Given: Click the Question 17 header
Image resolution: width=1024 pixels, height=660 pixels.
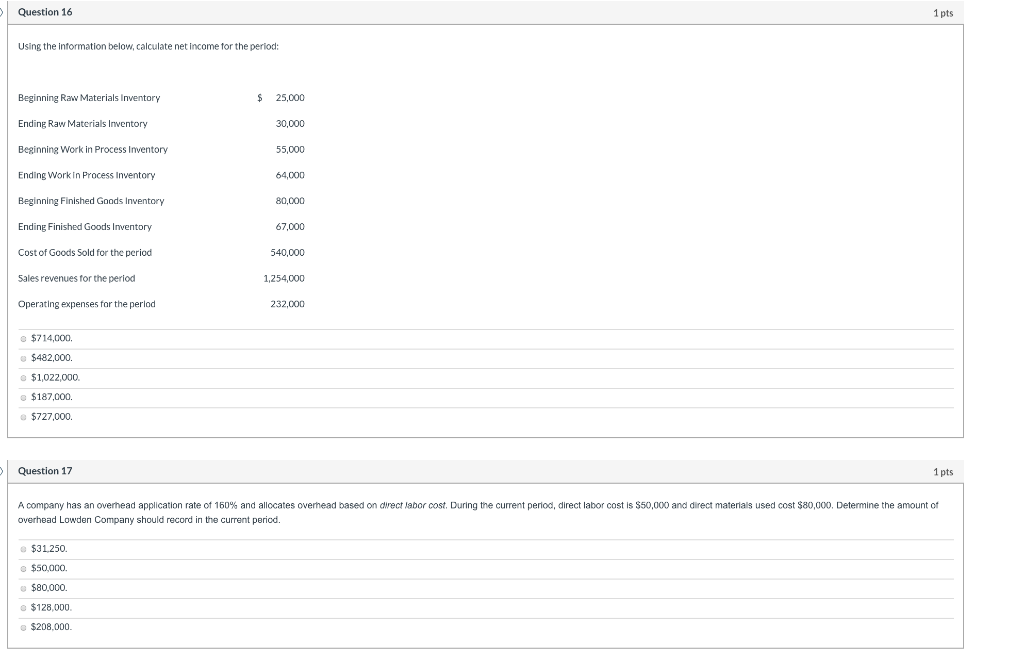Looking at the screenshot, I should pyautogui.click(x=45, y=471).
